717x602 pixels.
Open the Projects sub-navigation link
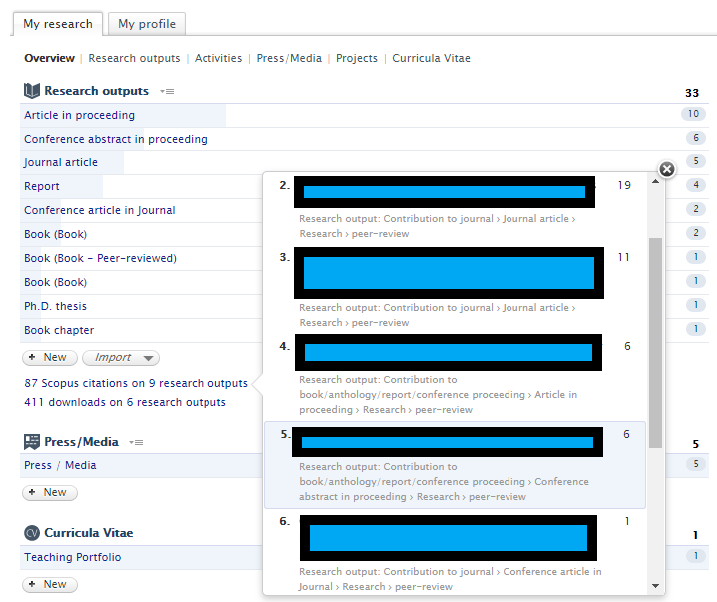tap(357, 58)
